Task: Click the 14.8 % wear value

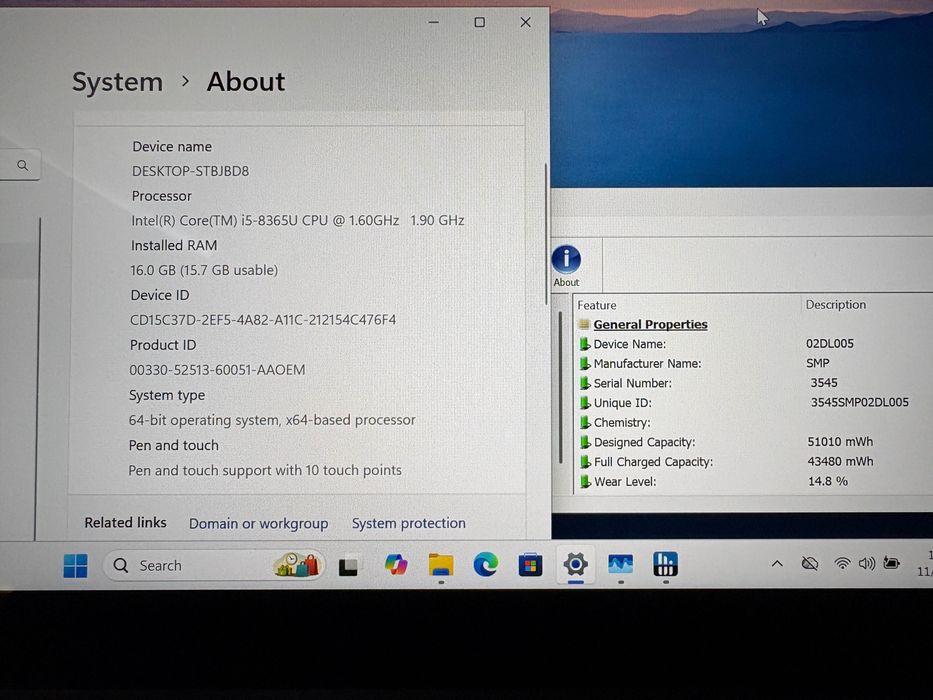Action: [828, 481]
